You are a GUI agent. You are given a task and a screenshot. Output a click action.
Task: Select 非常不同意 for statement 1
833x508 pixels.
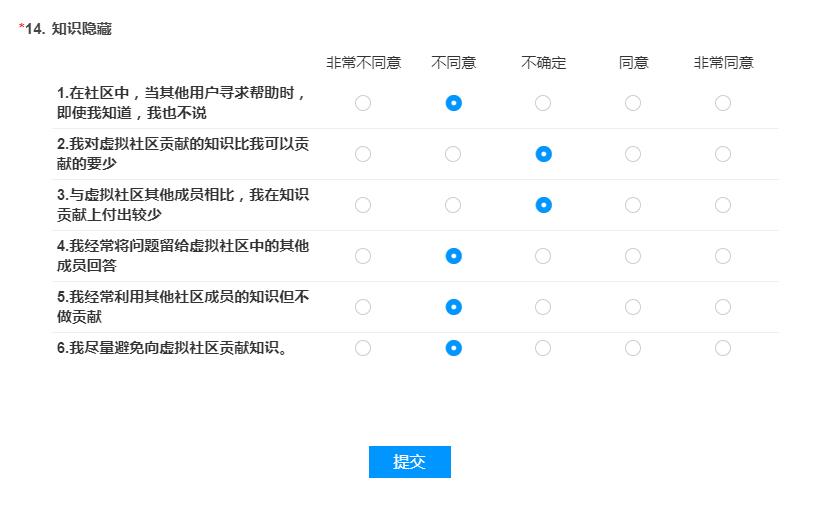(x=363, y=103)
